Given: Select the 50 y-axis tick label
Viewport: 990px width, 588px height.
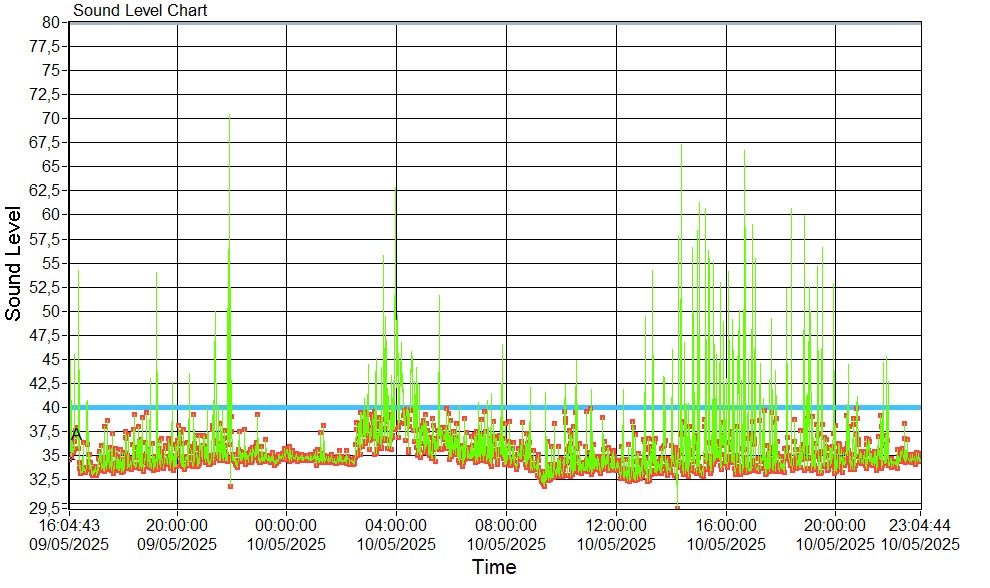Looking at the screenshot, I should coord(53,311).
